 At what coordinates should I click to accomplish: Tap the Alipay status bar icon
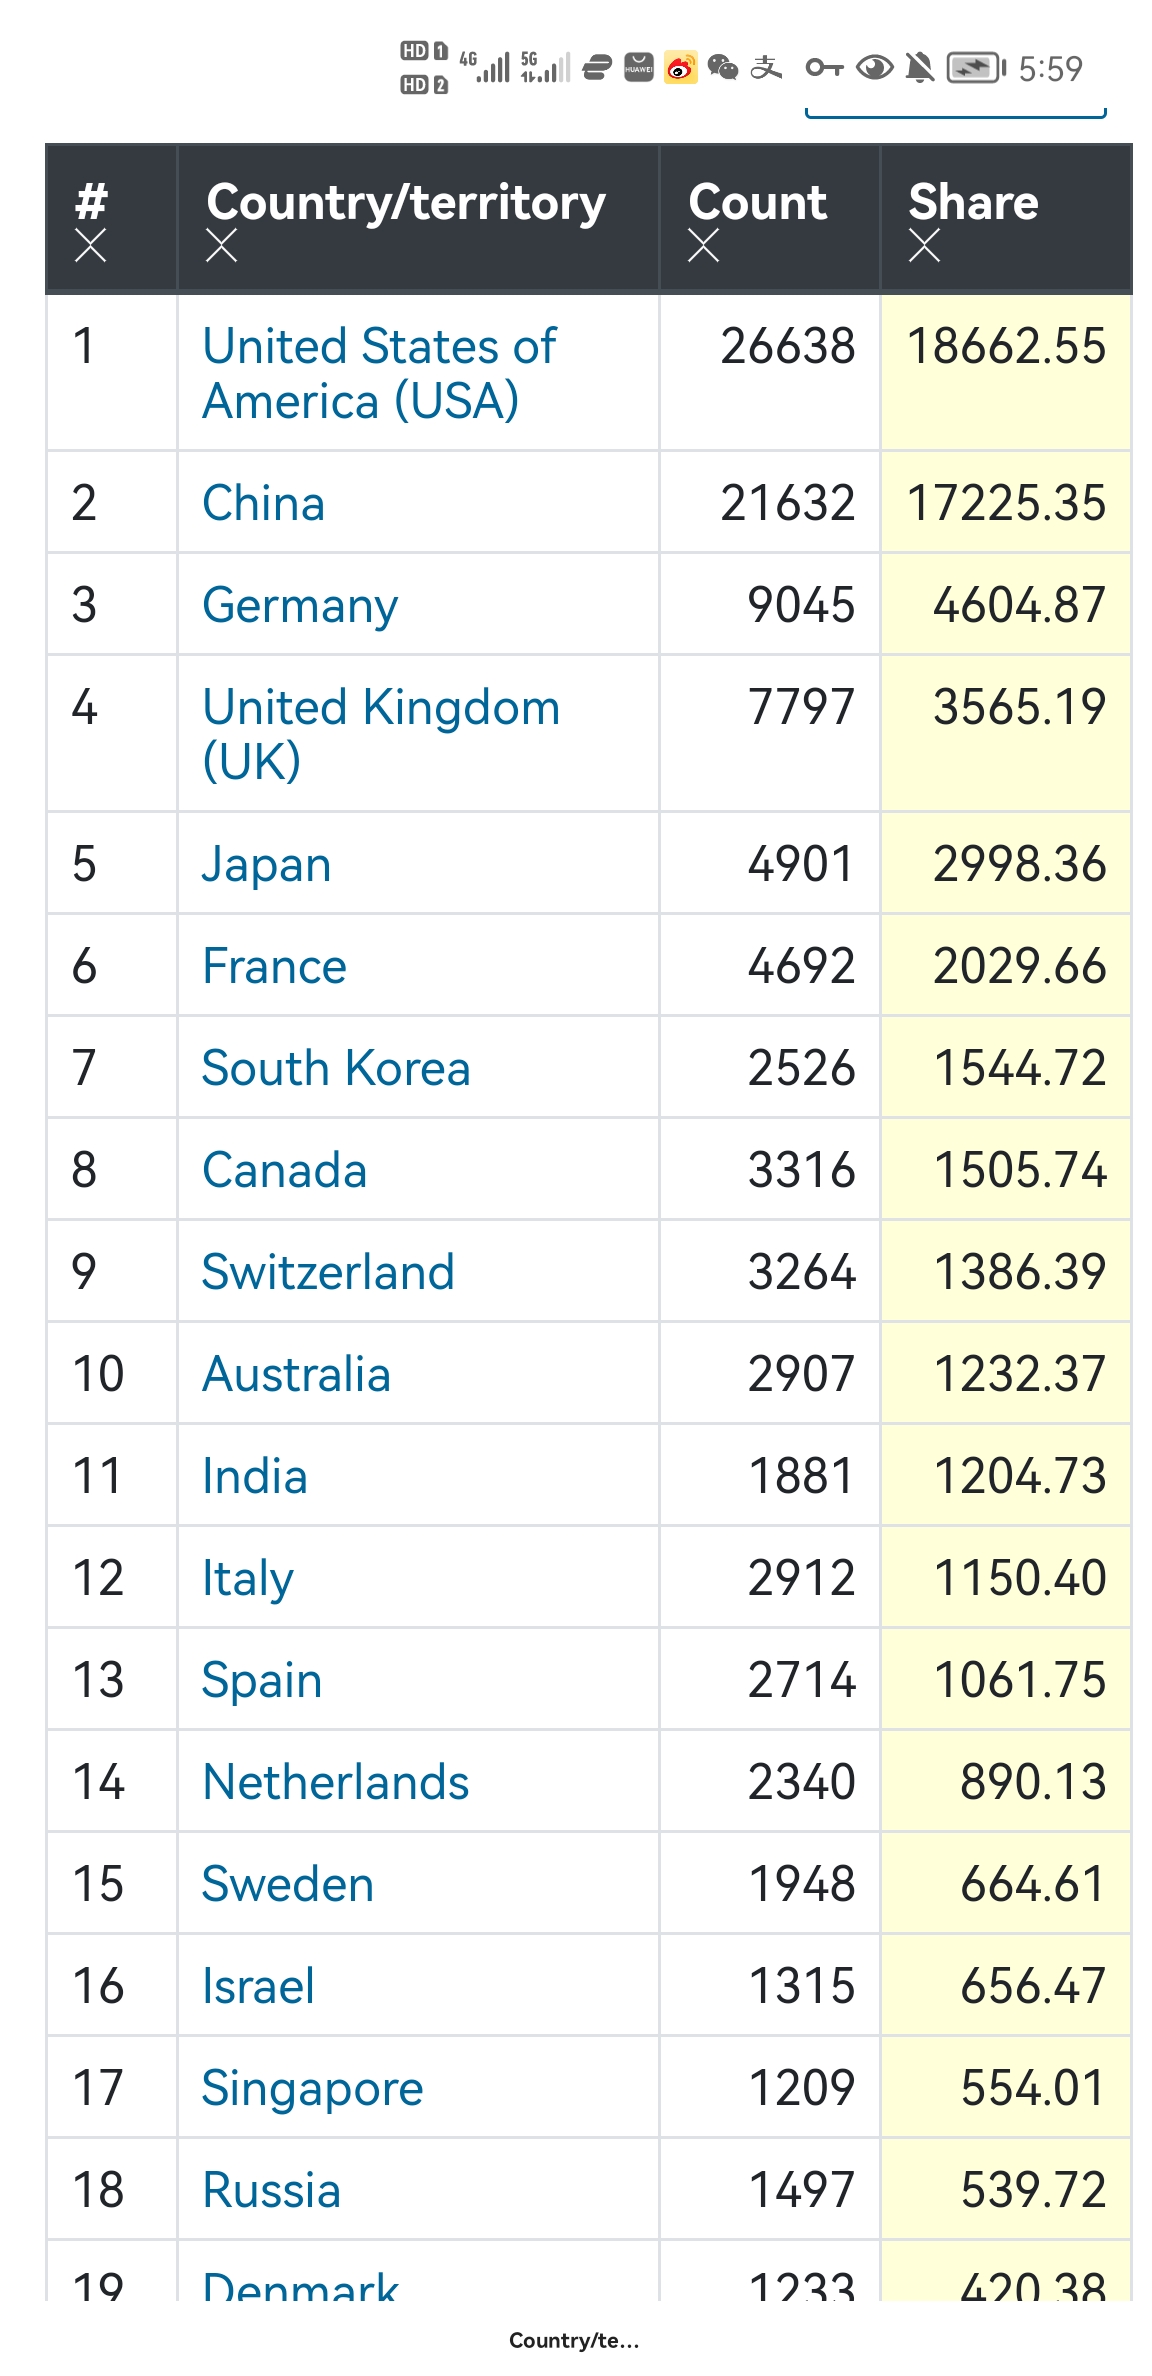(x=766, y=68)
